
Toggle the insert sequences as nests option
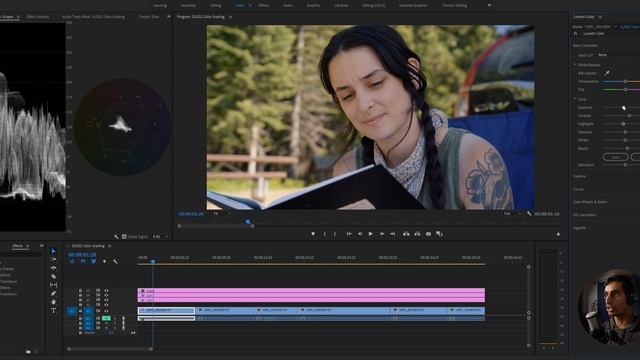72,261
